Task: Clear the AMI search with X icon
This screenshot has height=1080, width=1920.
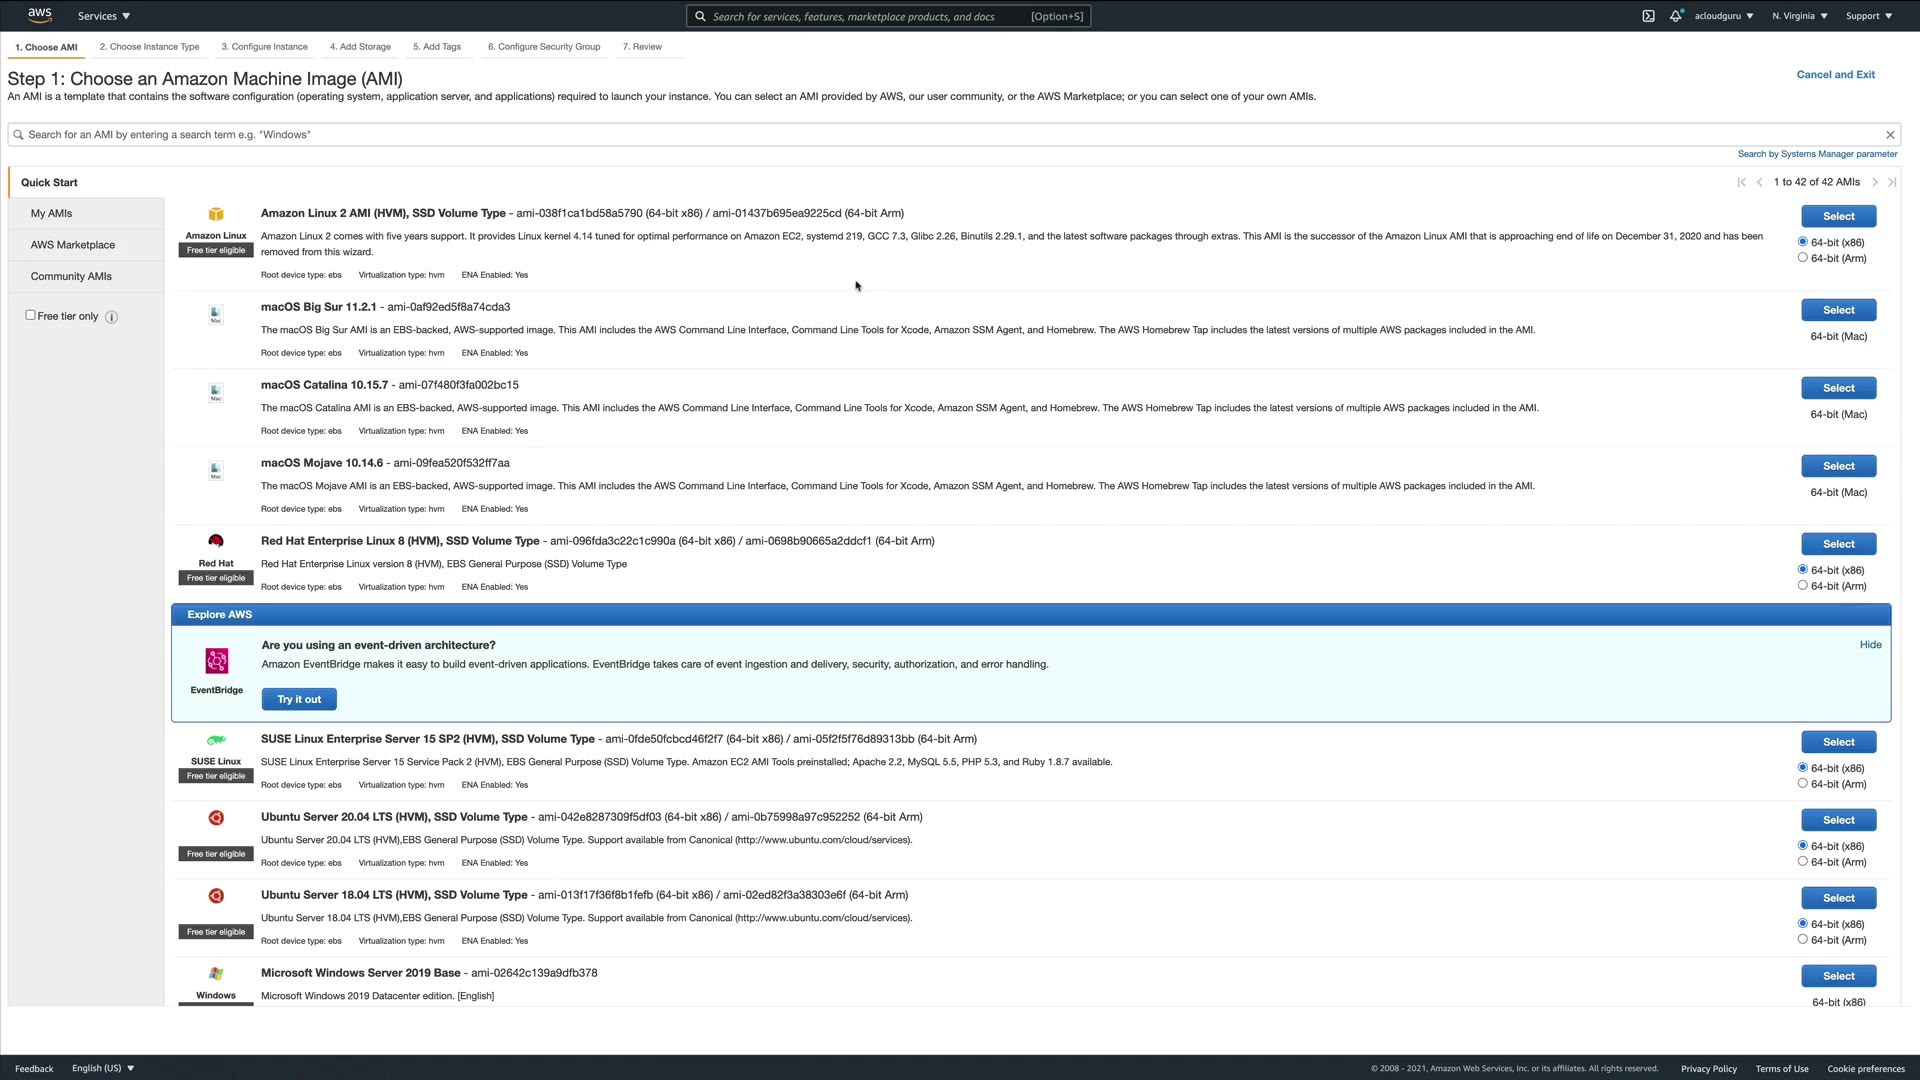Action: pos(1890,135)
